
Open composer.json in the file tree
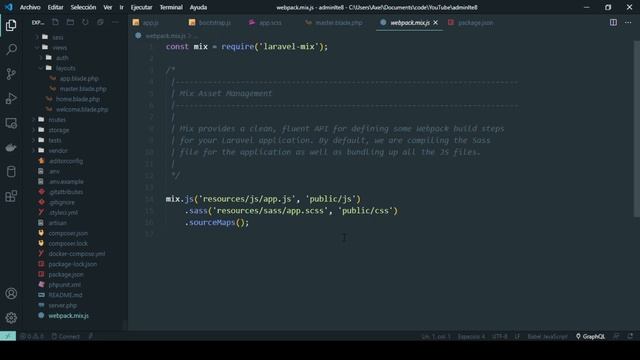pyautogui.click(x=68, y=233)
